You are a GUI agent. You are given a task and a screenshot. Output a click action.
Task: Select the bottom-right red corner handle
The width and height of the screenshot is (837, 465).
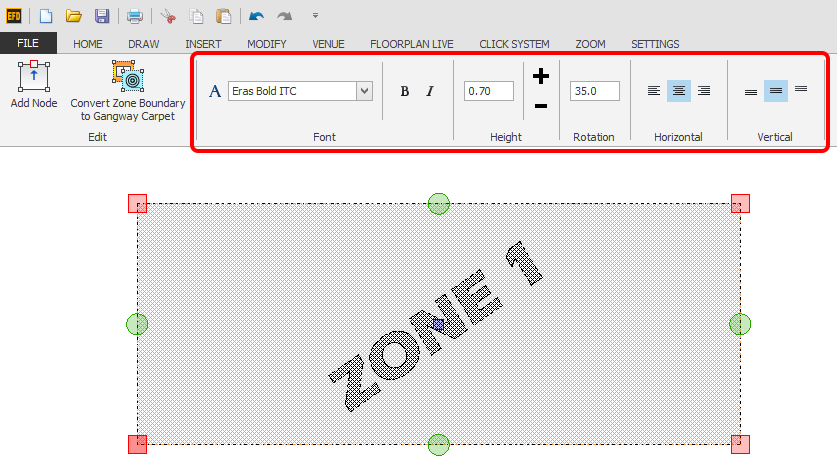740,444
